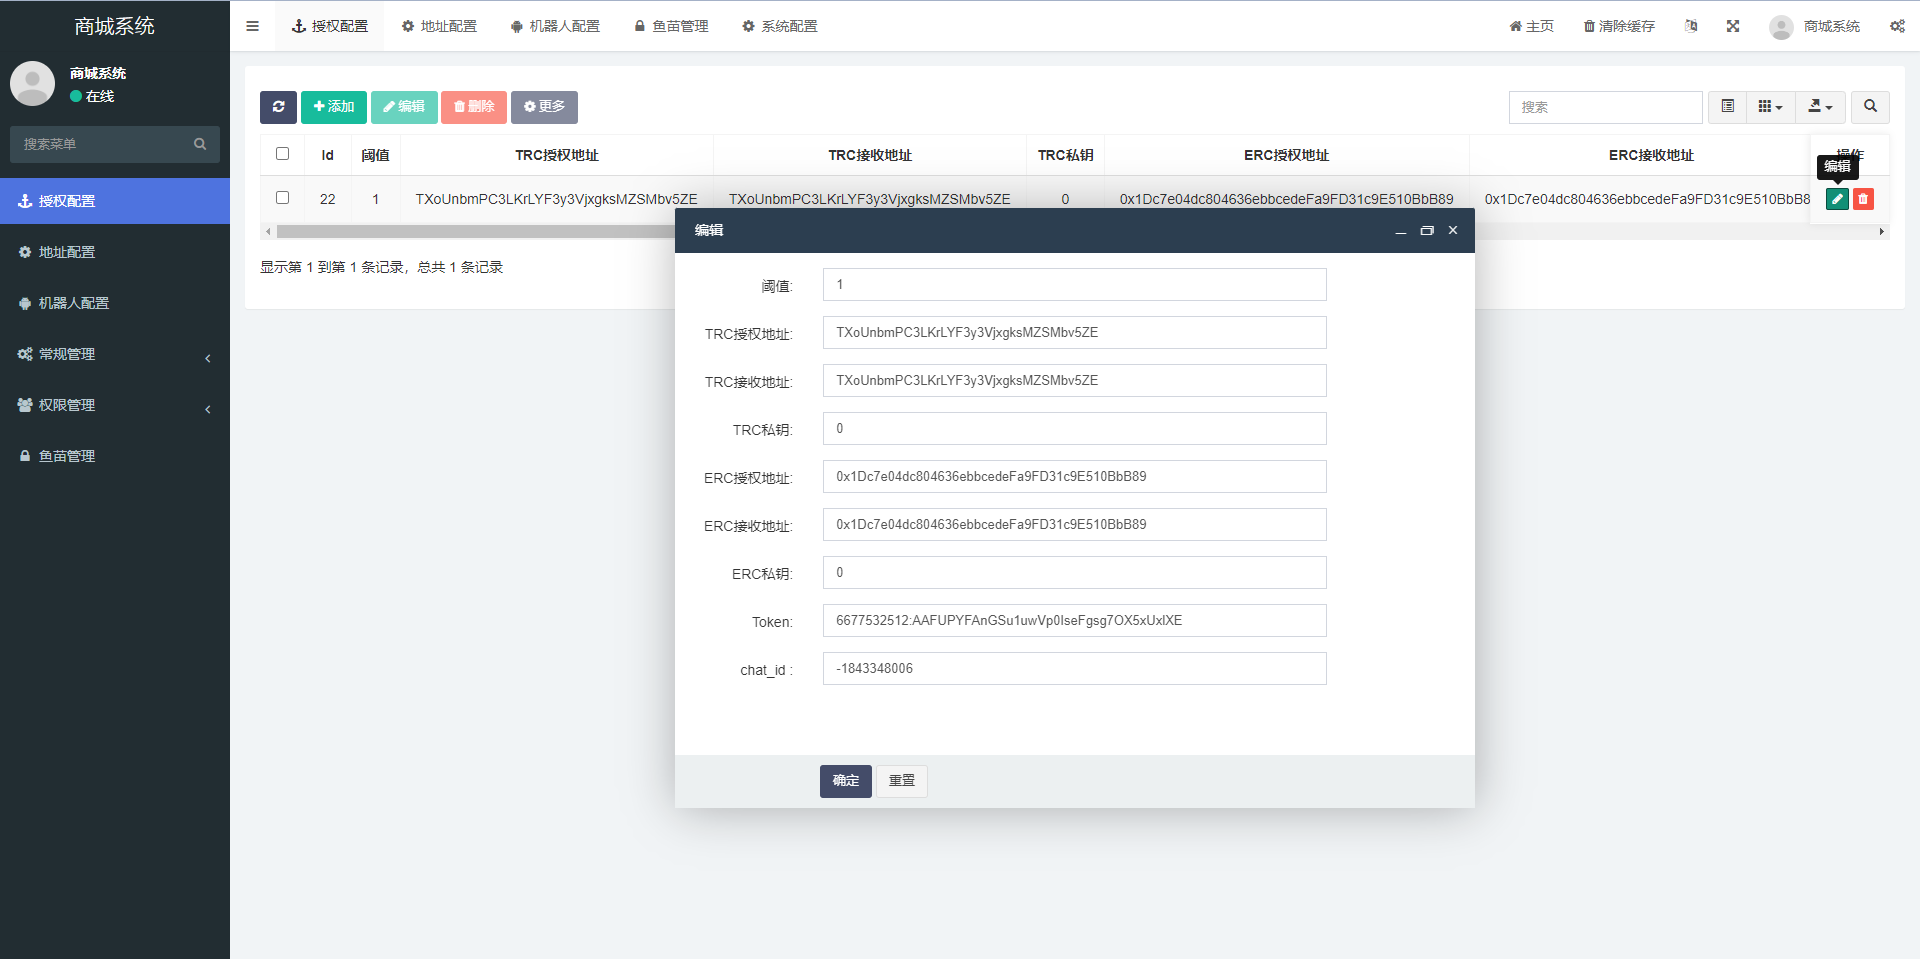This screenshot has width=1920, height=959.
Task: Switch to the 地址配置 tab
Action: (x=439, y=26)
